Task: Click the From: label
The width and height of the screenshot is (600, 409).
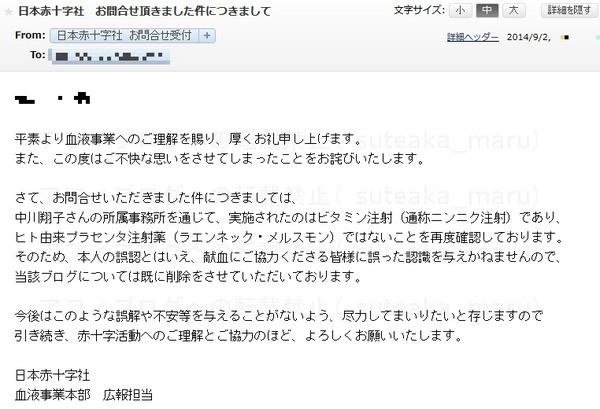Action: click(30, 35)
